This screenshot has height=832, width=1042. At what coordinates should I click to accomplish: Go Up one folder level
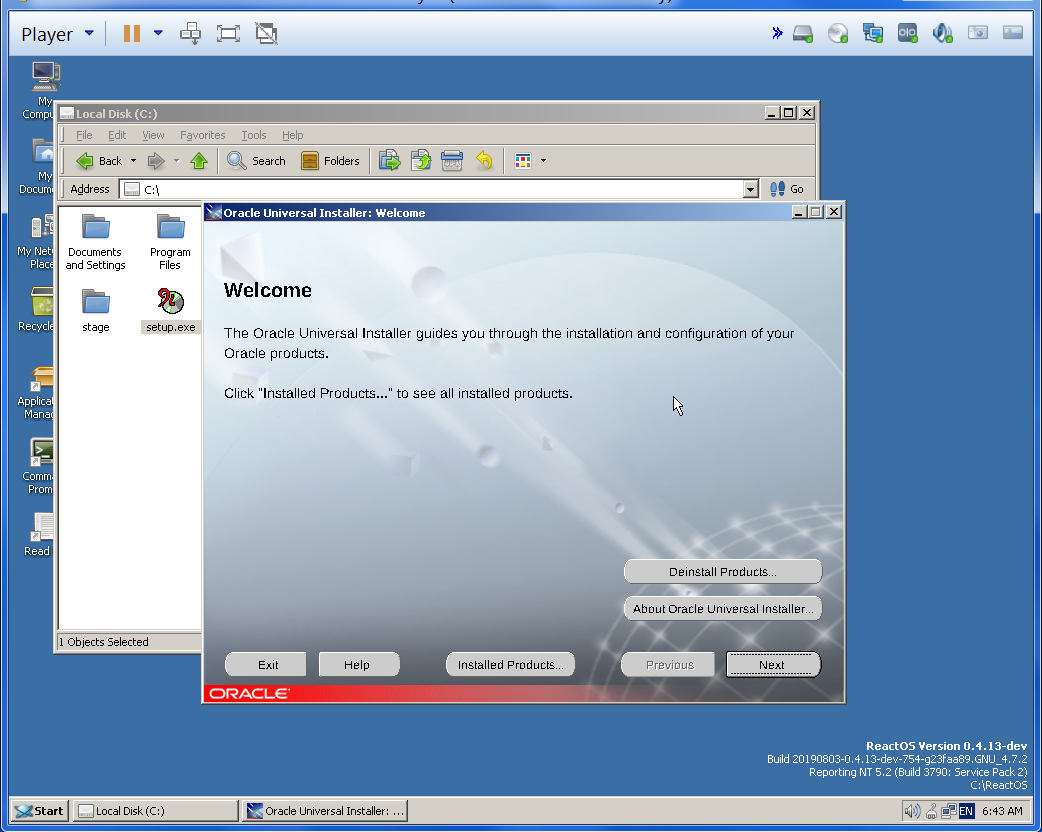pos(199,161)
